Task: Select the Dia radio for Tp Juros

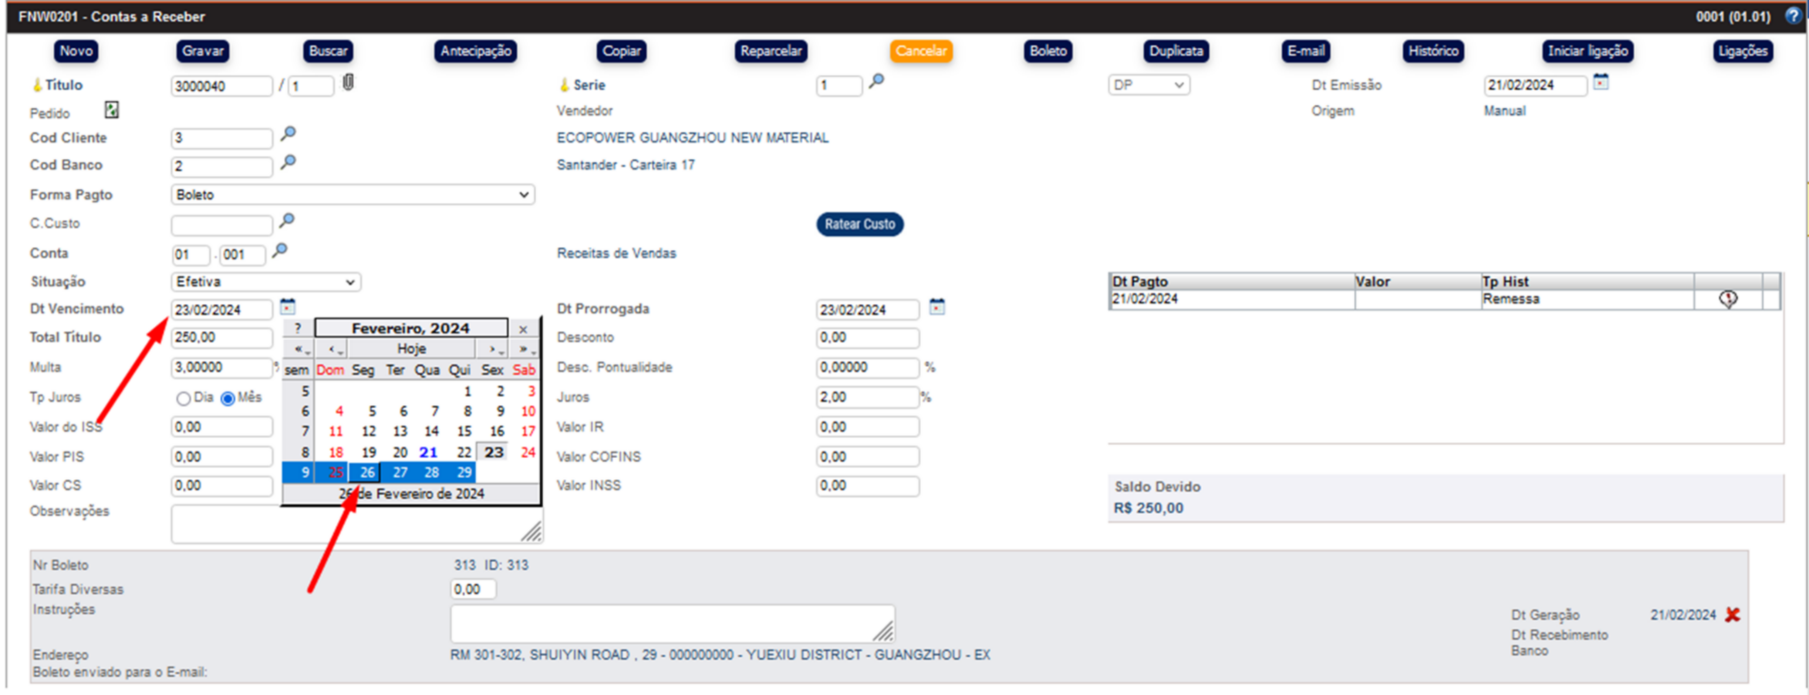Action: point(184,398)
